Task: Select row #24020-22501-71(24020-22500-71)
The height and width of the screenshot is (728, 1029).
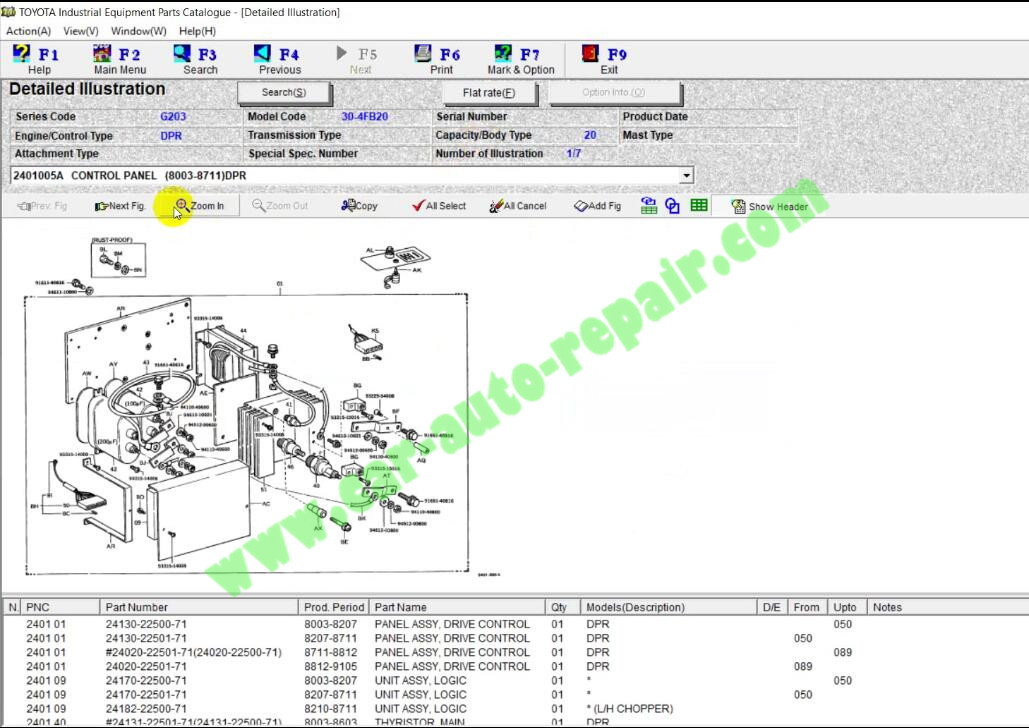Action: [x=194, y=653]
